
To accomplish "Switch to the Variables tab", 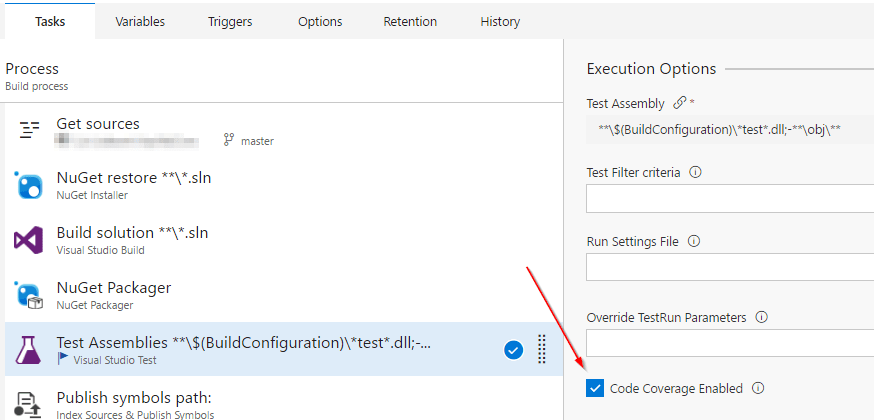I will (x=140, y=21).
